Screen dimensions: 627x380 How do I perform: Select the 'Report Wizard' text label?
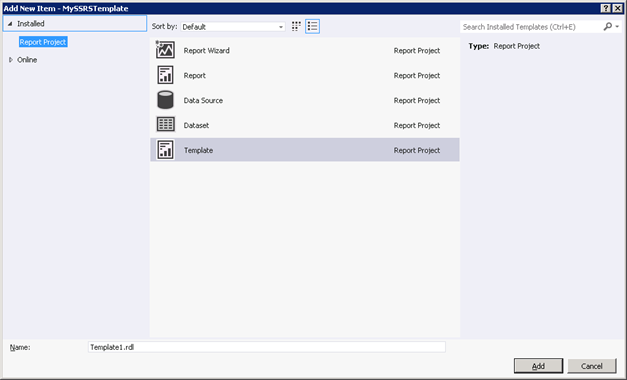pyautogui.click(x=206, y=50)
